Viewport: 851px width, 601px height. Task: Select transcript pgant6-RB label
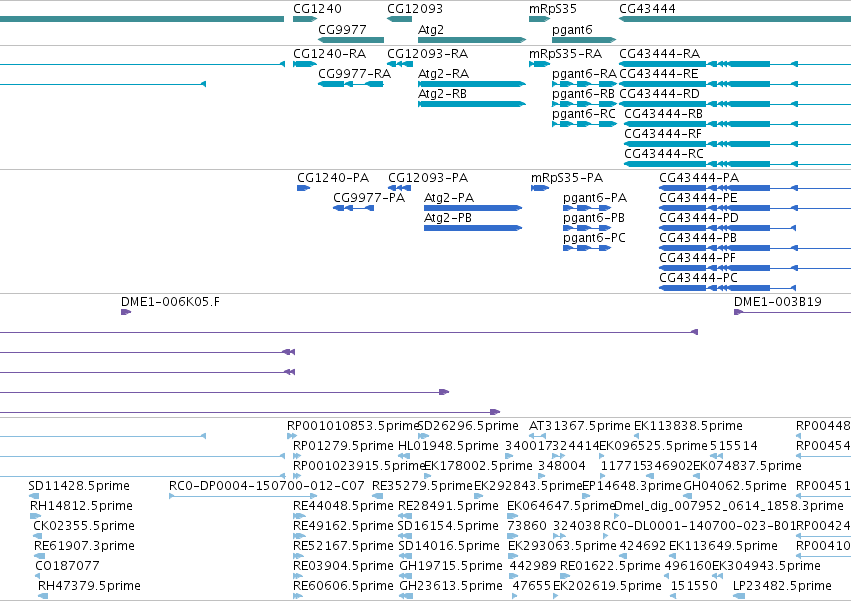tap(583, 94)
